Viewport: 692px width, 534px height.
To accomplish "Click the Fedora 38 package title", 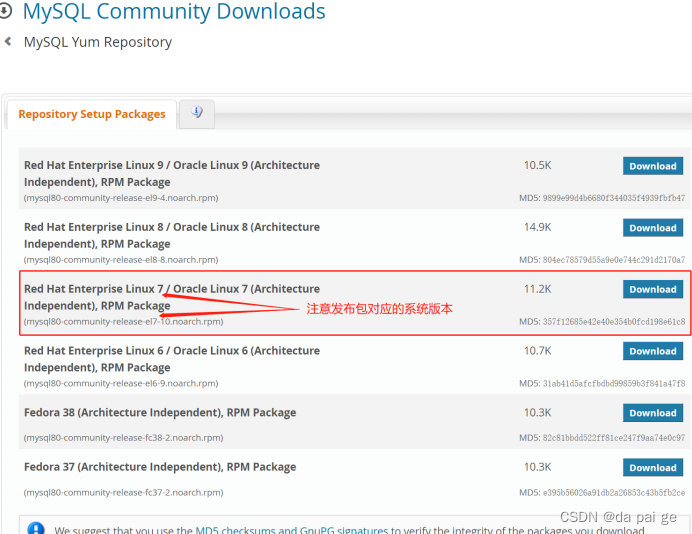I will pyautogui.click(x=160, y=413).
